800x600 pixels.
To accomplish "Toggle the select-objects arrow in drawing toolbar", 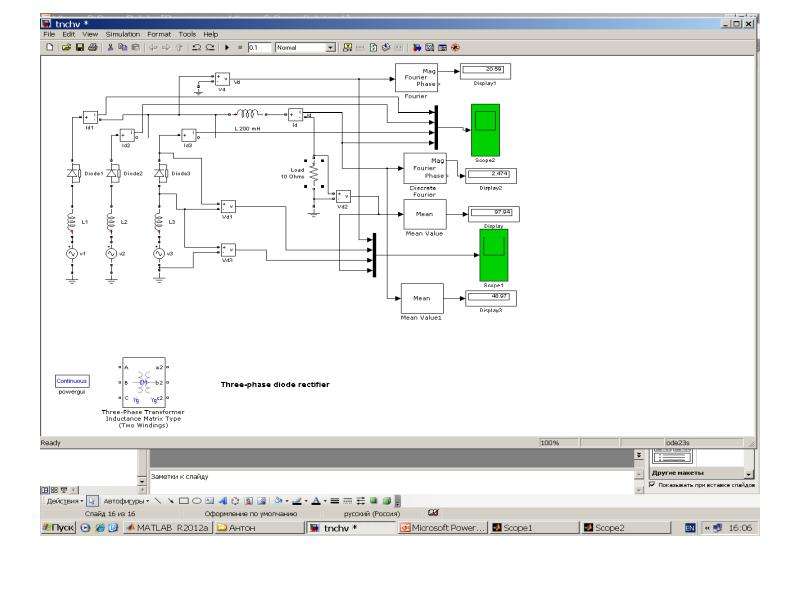I will pyautogui.click(x=92, y=501).
